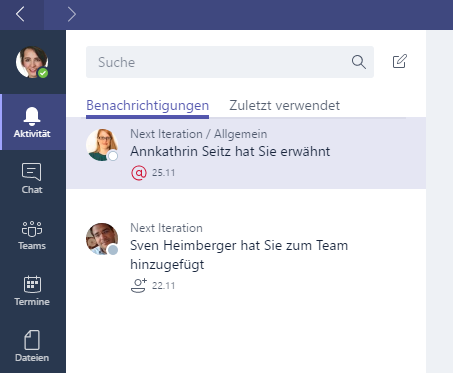Image resolution: width=453 pixels, height=373 pixels.
Task: Click the red @ mention icon
Action: click(x=139, y=173)
